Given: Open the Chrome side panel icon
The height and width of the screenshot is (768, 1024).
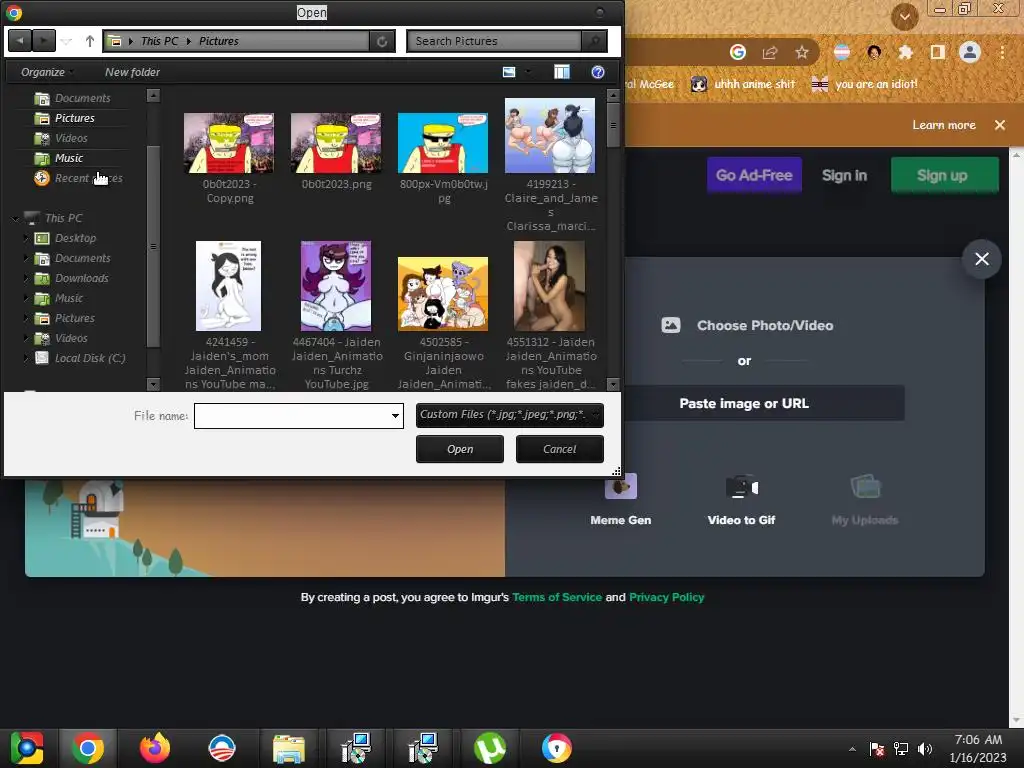Looking at the screenshot, I should coord(937,52).
